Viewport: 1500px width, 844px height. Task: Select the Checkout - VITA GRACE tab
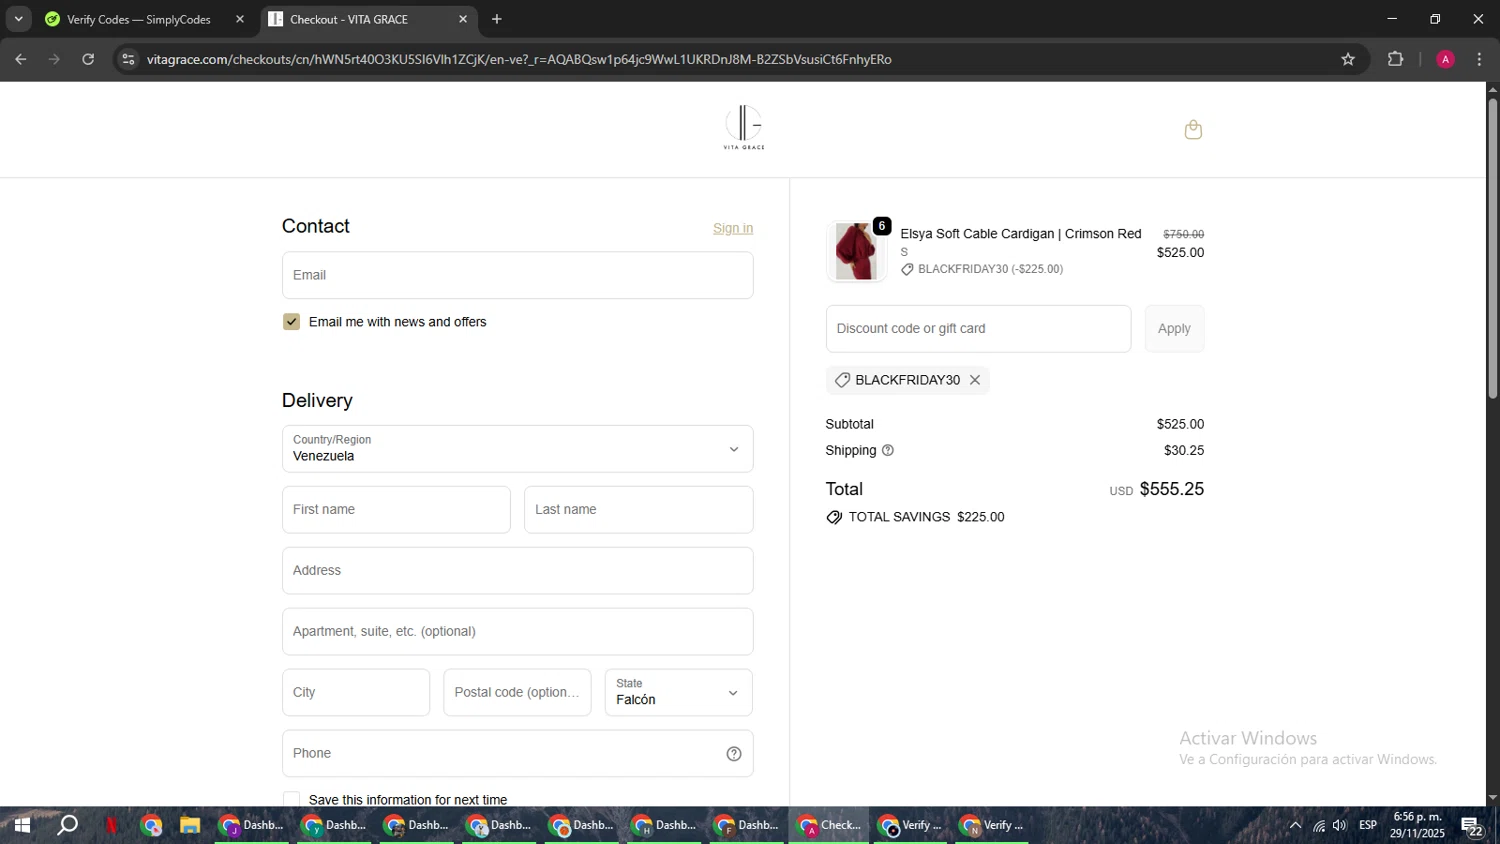(349, 19)
